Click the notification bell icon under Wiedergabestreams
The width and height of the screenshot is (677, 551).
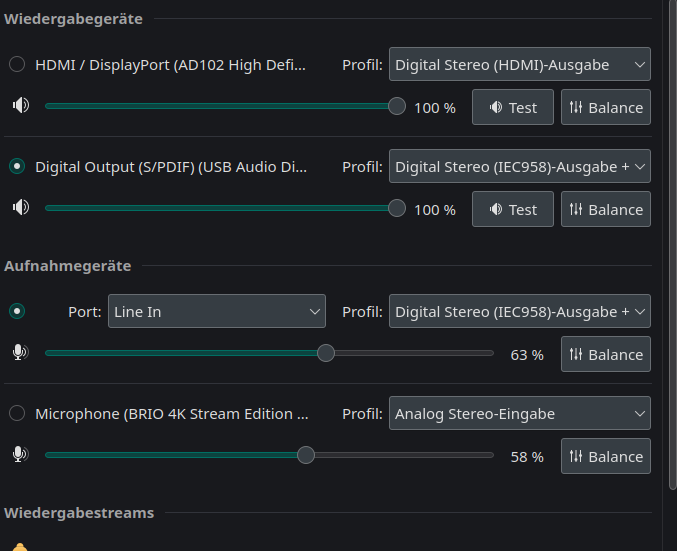(20, 547)
